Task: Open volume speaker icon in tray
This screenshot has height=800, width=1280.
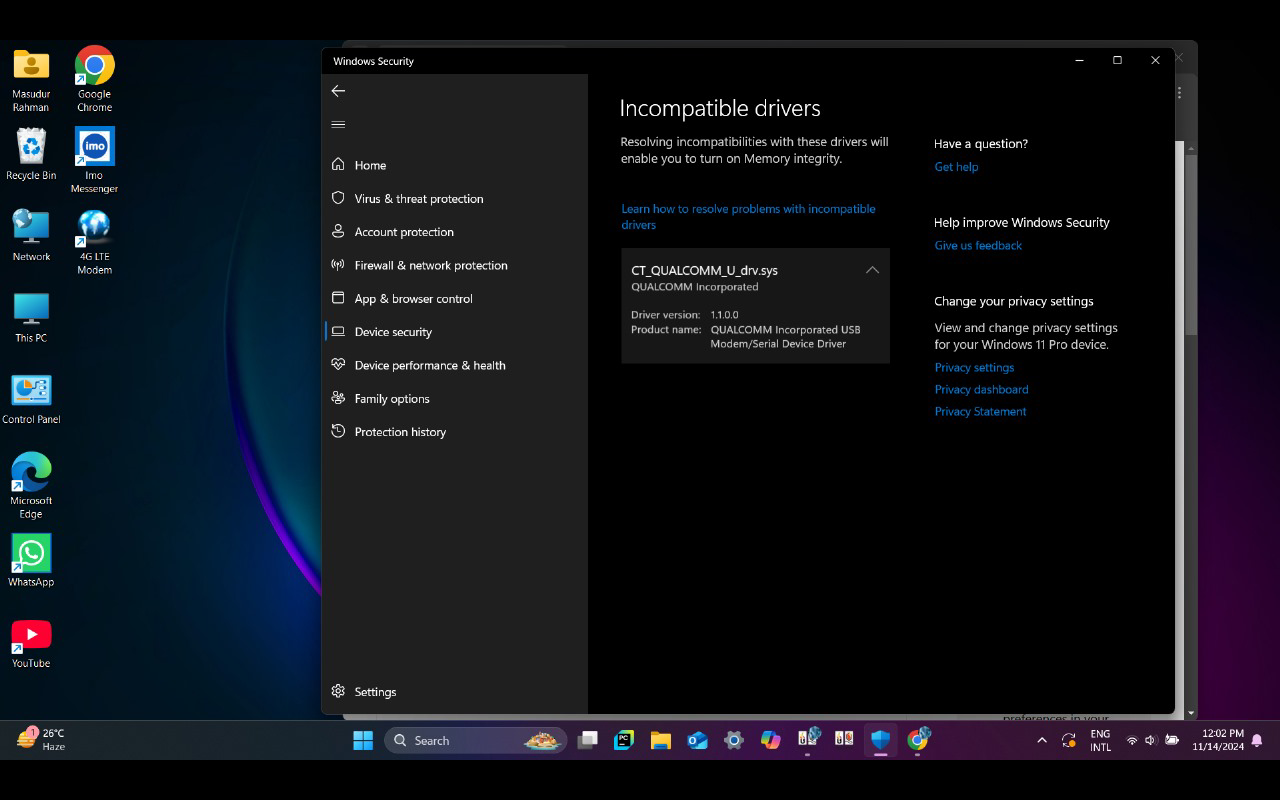Action: tap(1150, 740)
